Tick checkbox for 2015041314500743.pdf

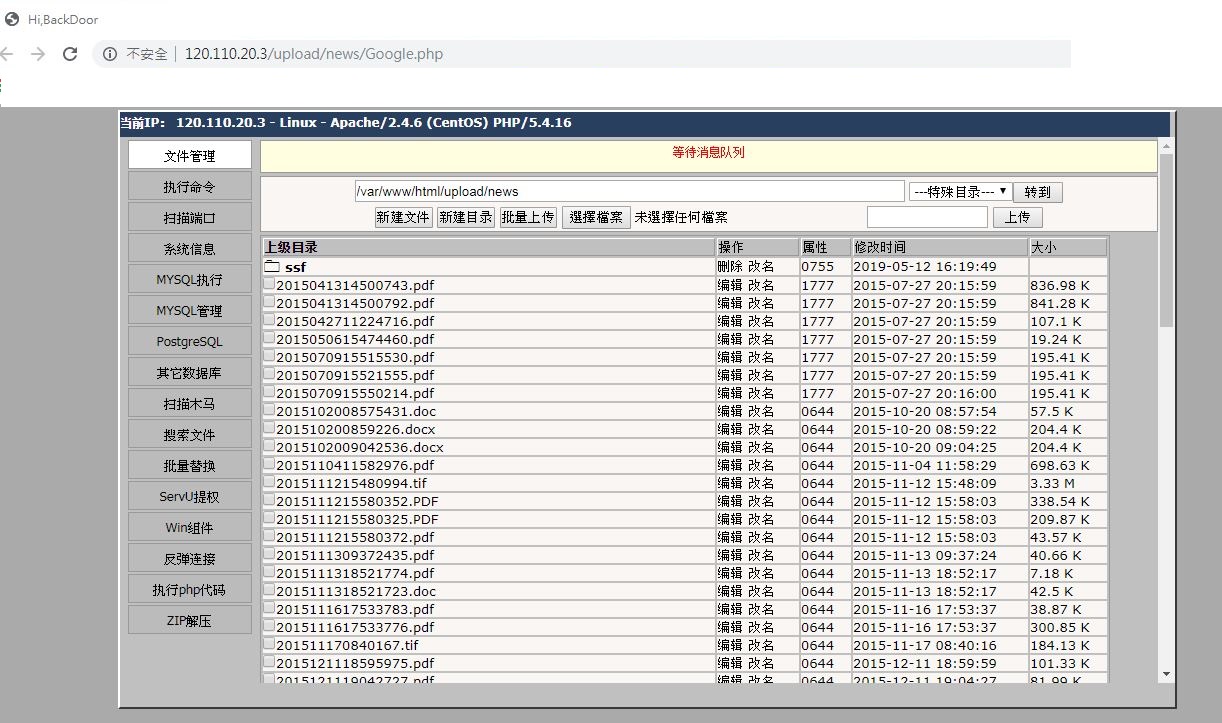tap(269, 284)
